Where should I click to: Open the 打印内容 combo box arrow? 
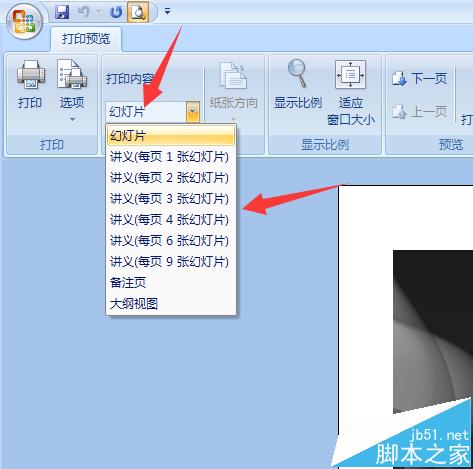(x=193, y=112)
